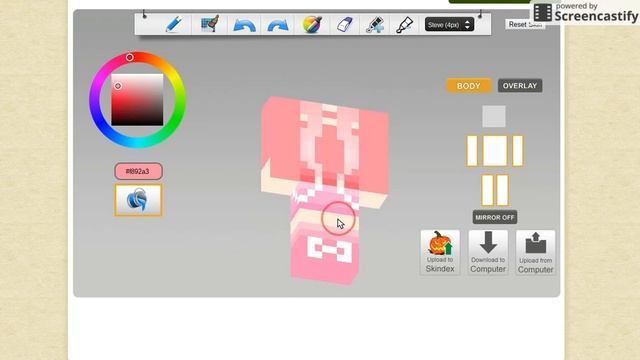Choose the Color Picker tool with rainbow ball
This screenshot has width=640, height=360.
[x=312, y=24]
